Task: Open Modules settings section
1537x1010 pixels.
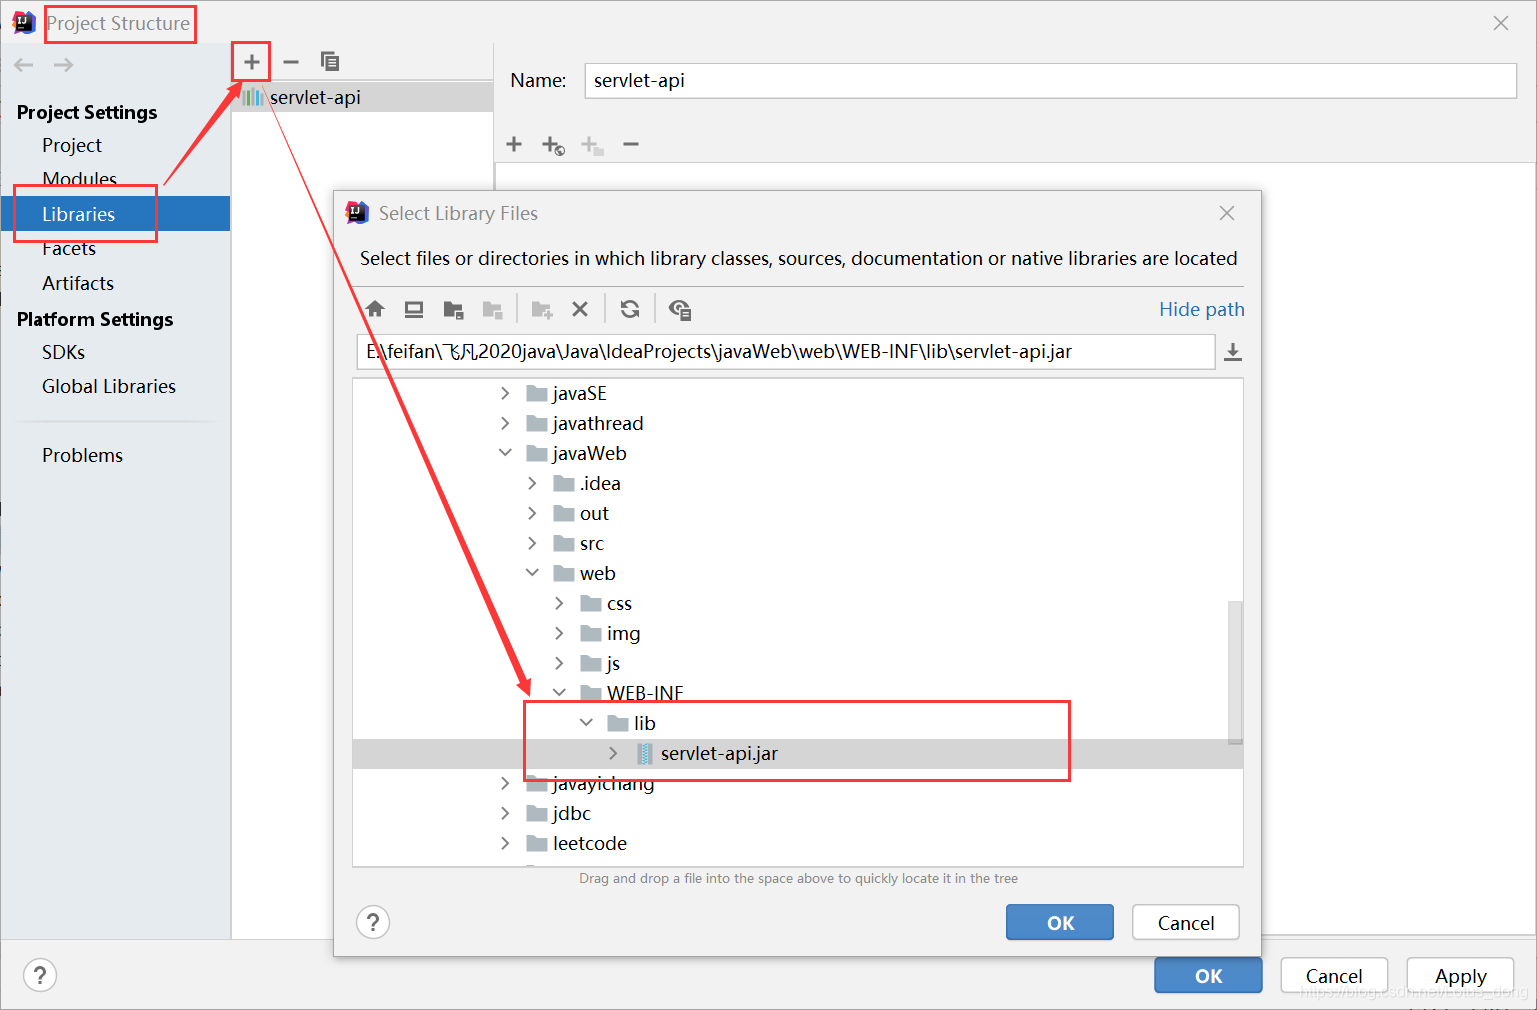Action: click(79, 179)
